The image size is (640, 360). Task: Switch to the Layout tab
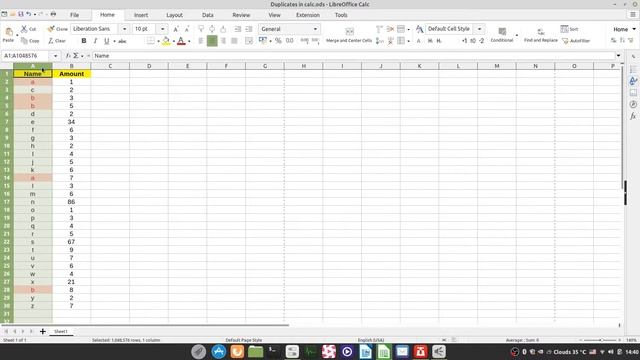(174, 15)
